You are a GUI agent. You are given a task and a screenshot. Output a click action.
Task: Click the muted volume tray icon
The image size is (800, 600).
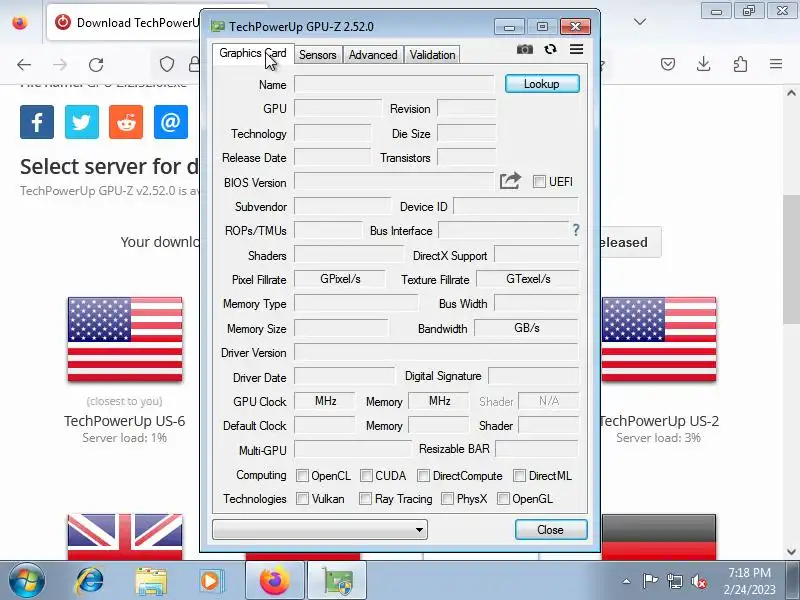[x=698, y=581]
